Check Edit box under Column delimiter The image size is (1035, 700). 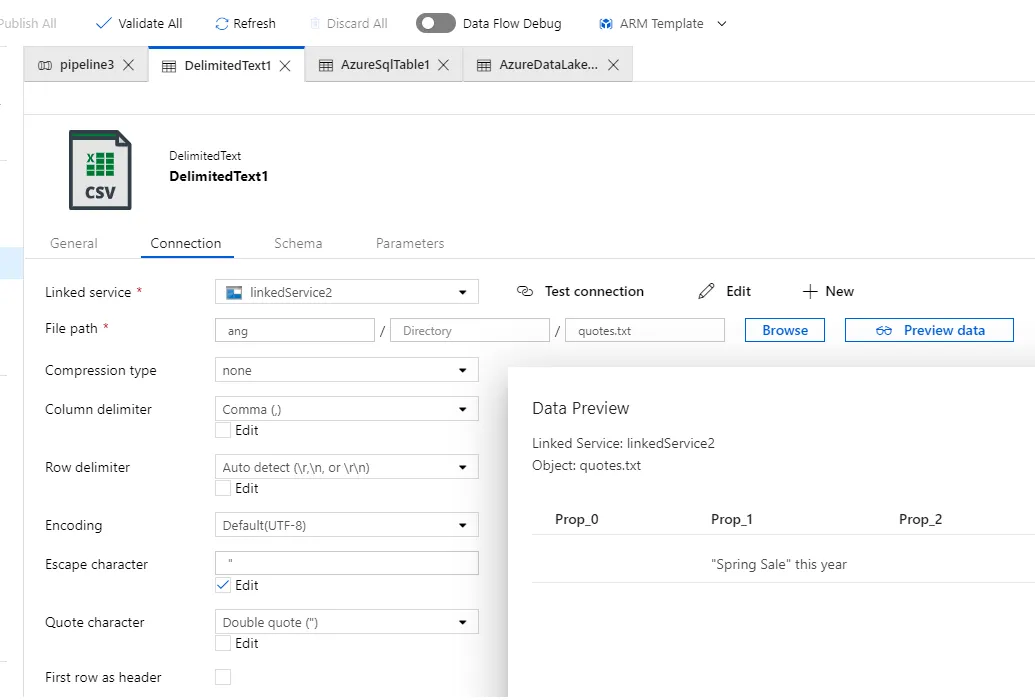coord(223,431)
